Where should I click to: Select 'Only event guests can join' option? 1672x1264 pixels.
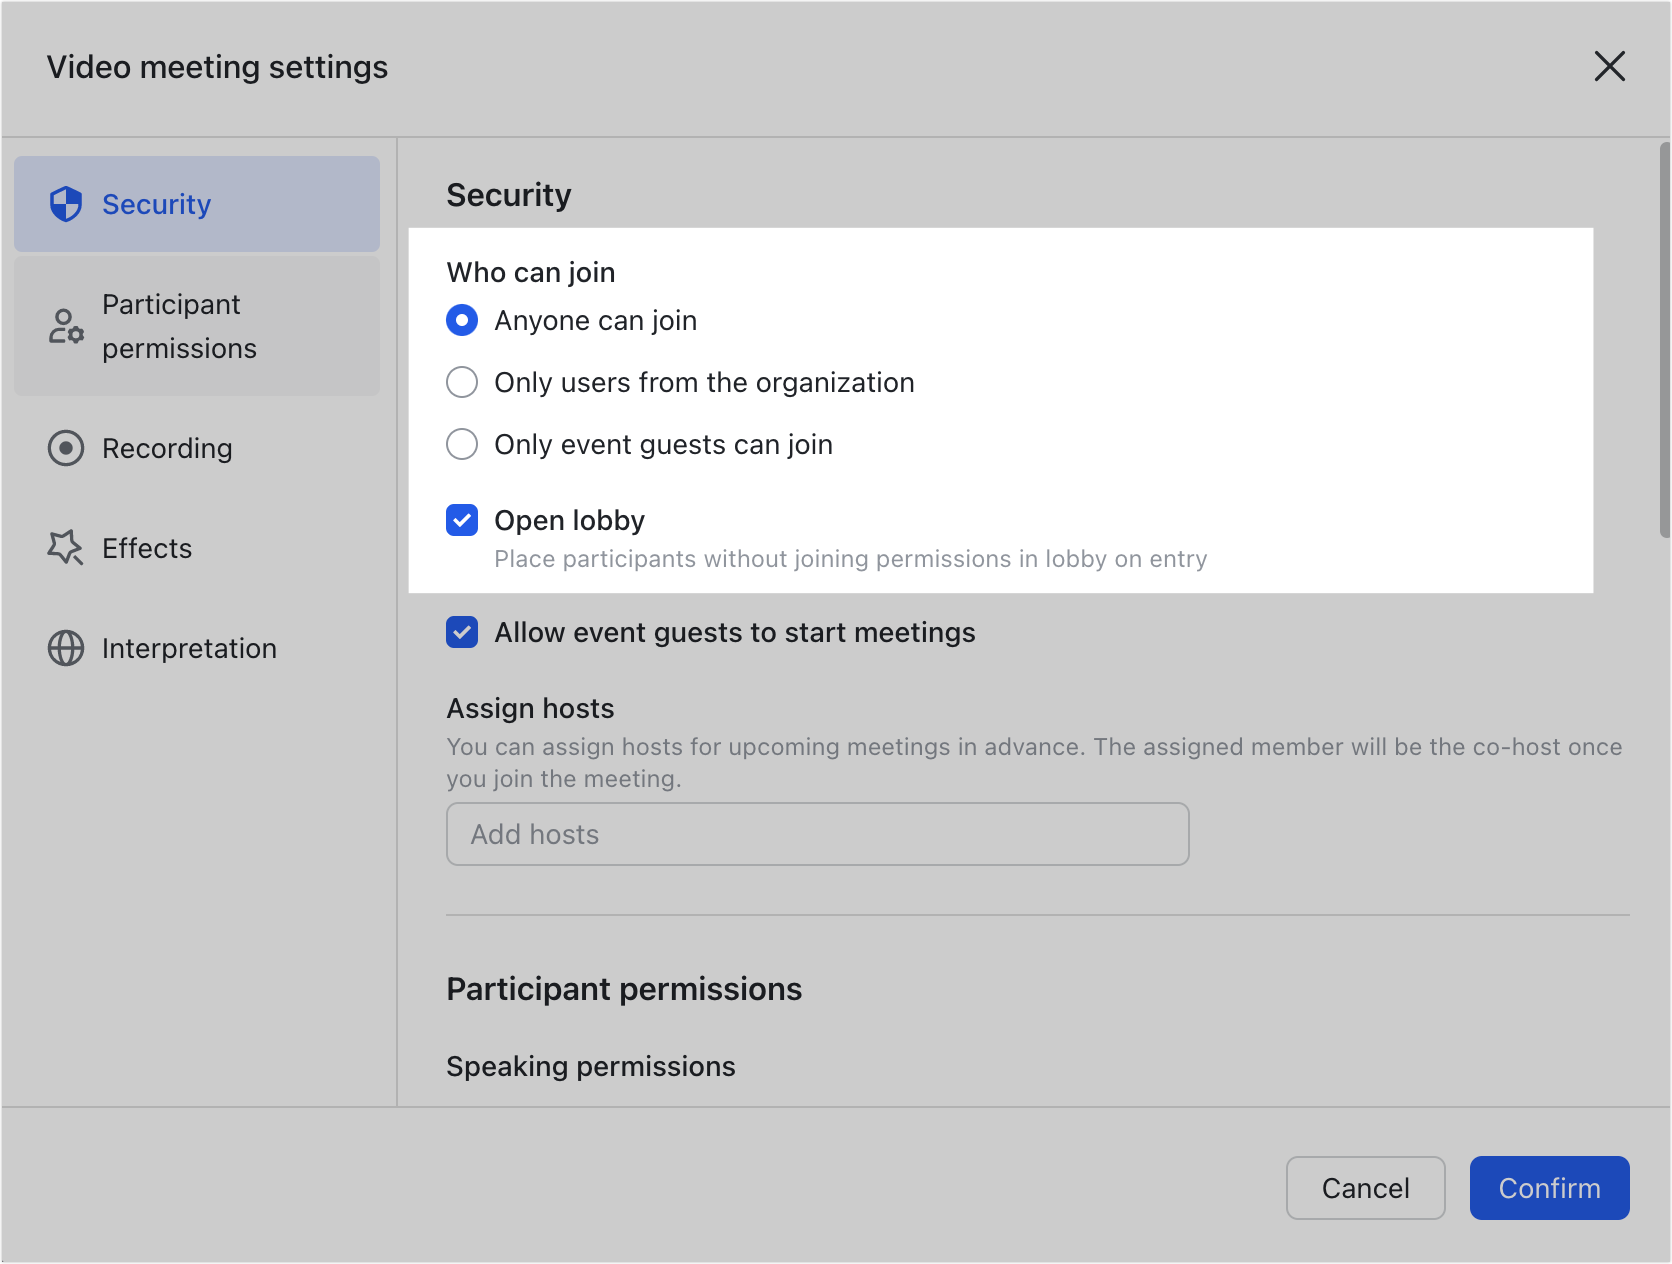(x=462, y=444)
